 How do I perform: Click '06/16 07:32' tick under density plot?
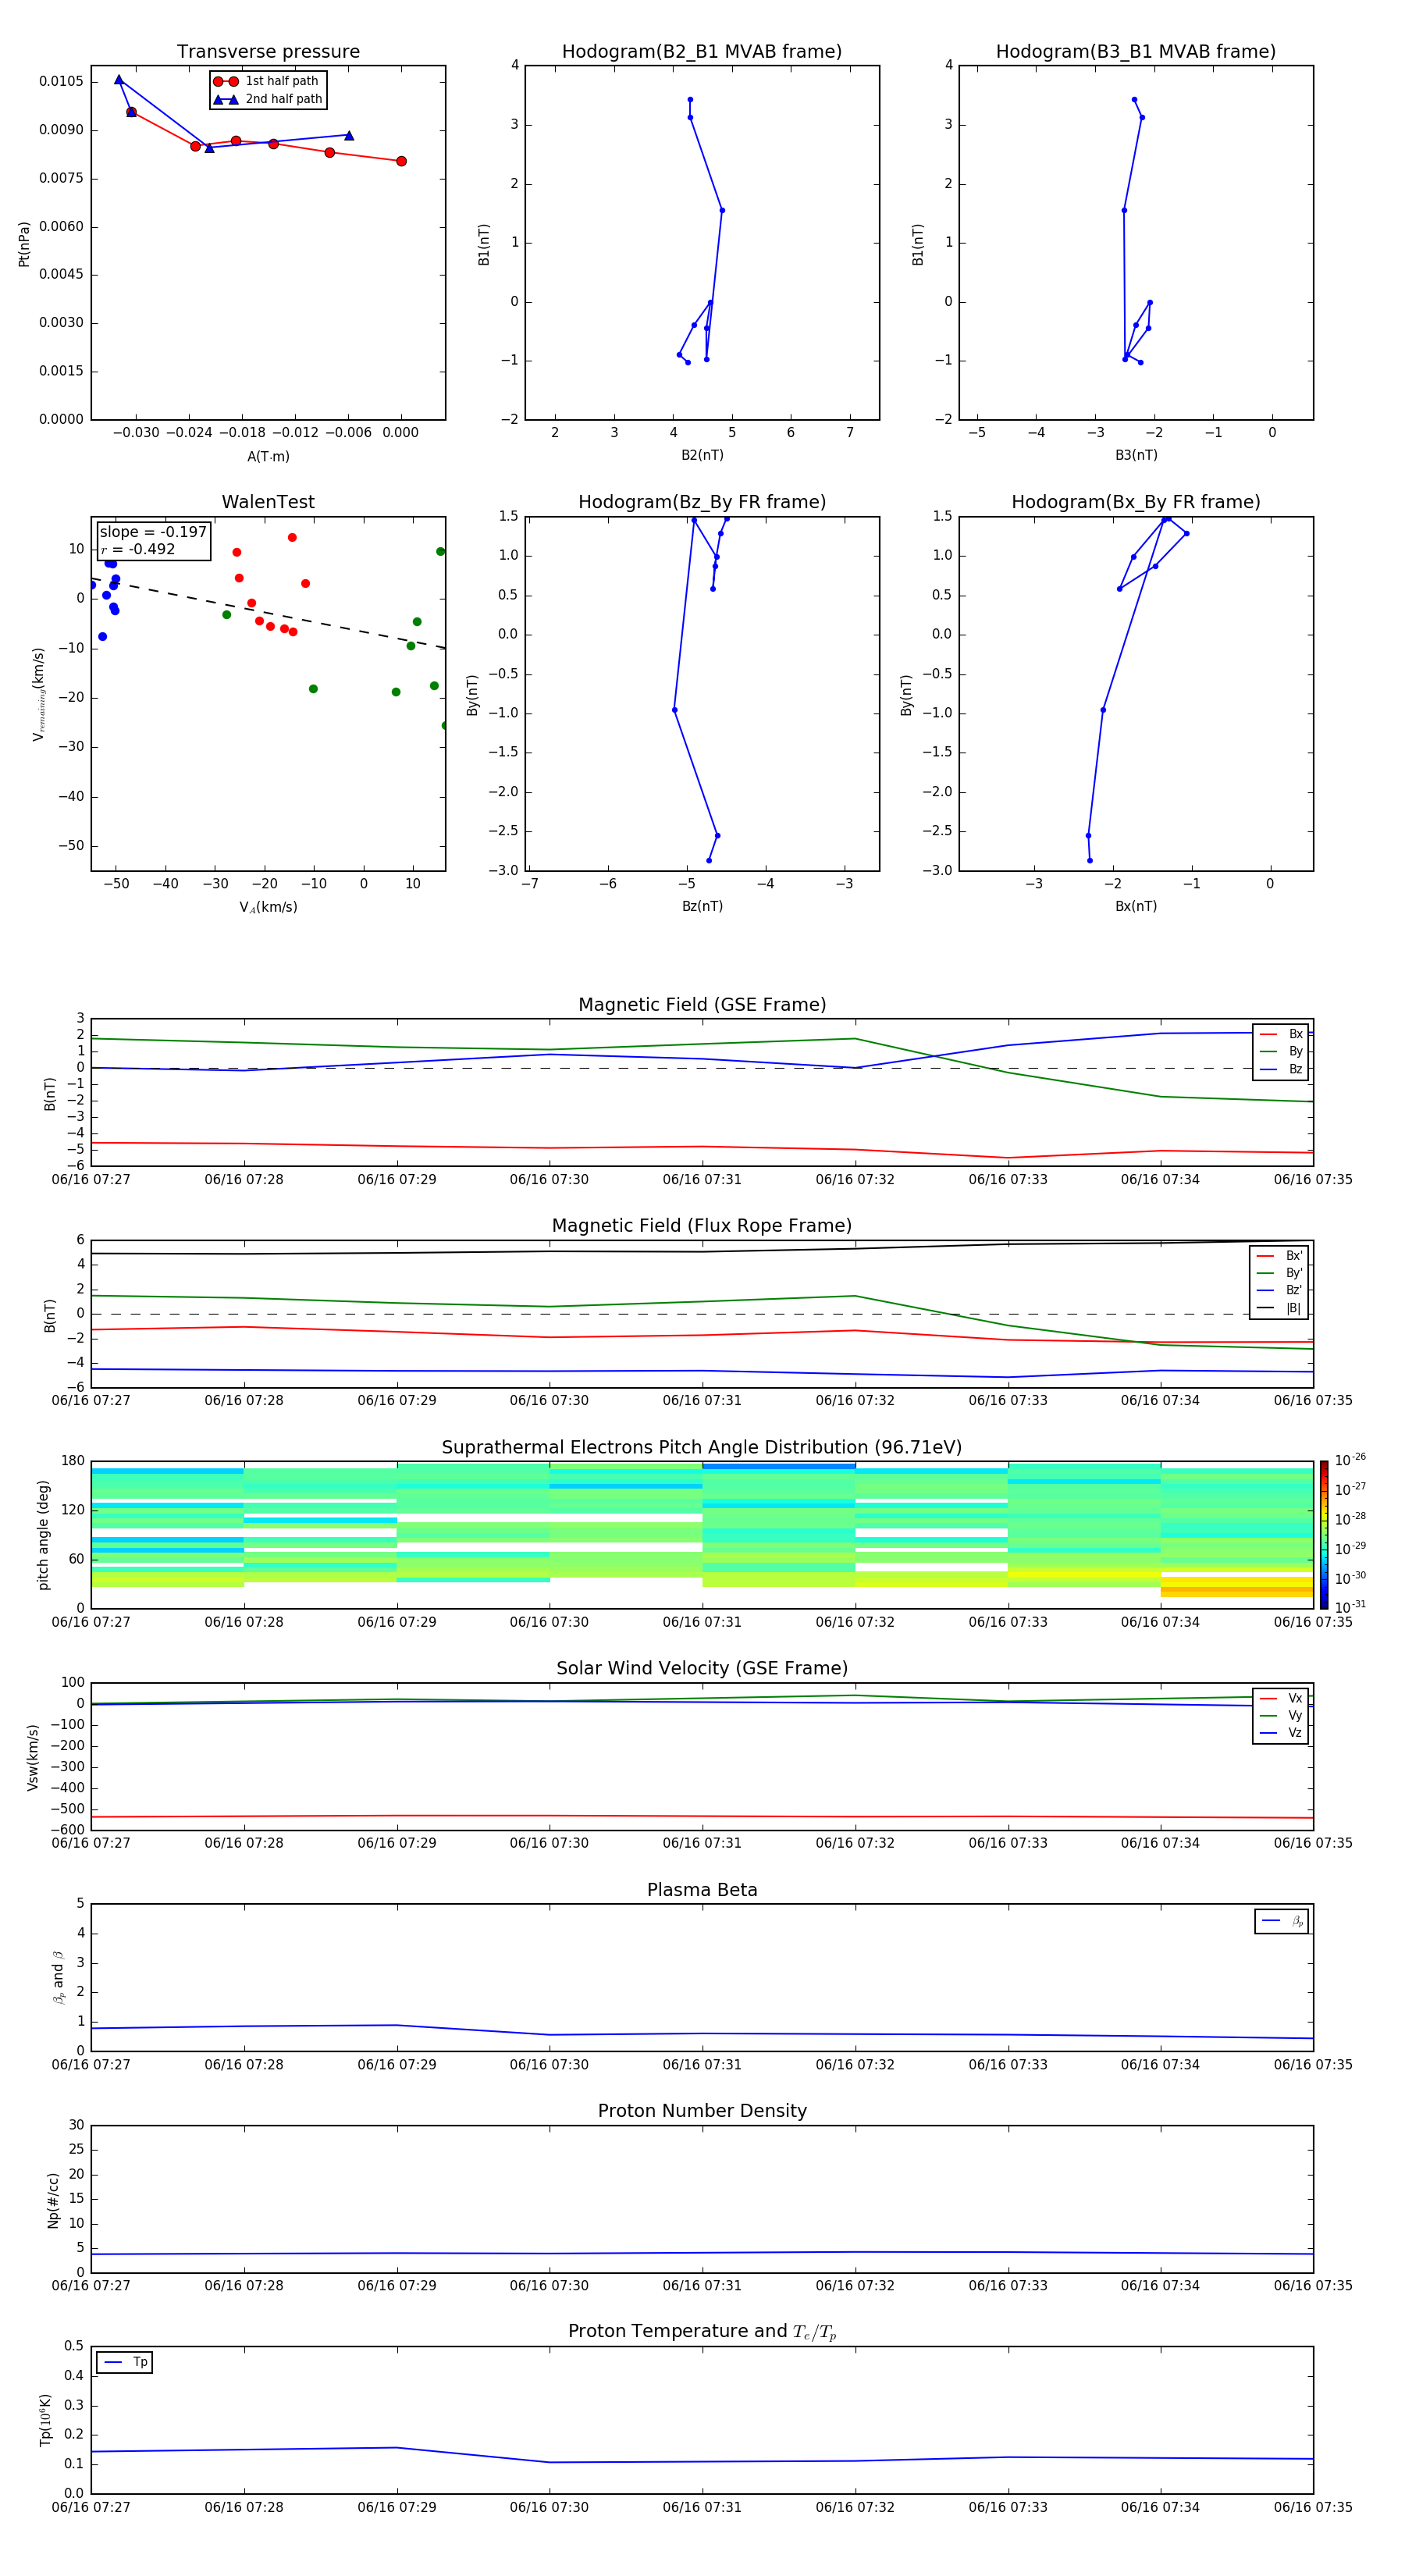coord(855,2286)
